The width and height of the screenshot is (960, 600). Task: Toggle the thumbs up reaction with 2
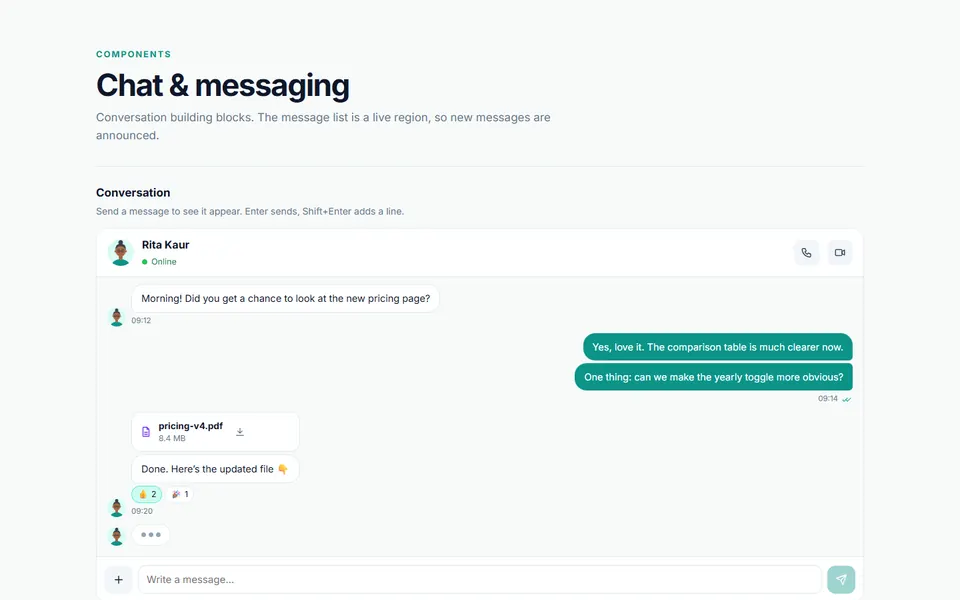click(147, 494)
